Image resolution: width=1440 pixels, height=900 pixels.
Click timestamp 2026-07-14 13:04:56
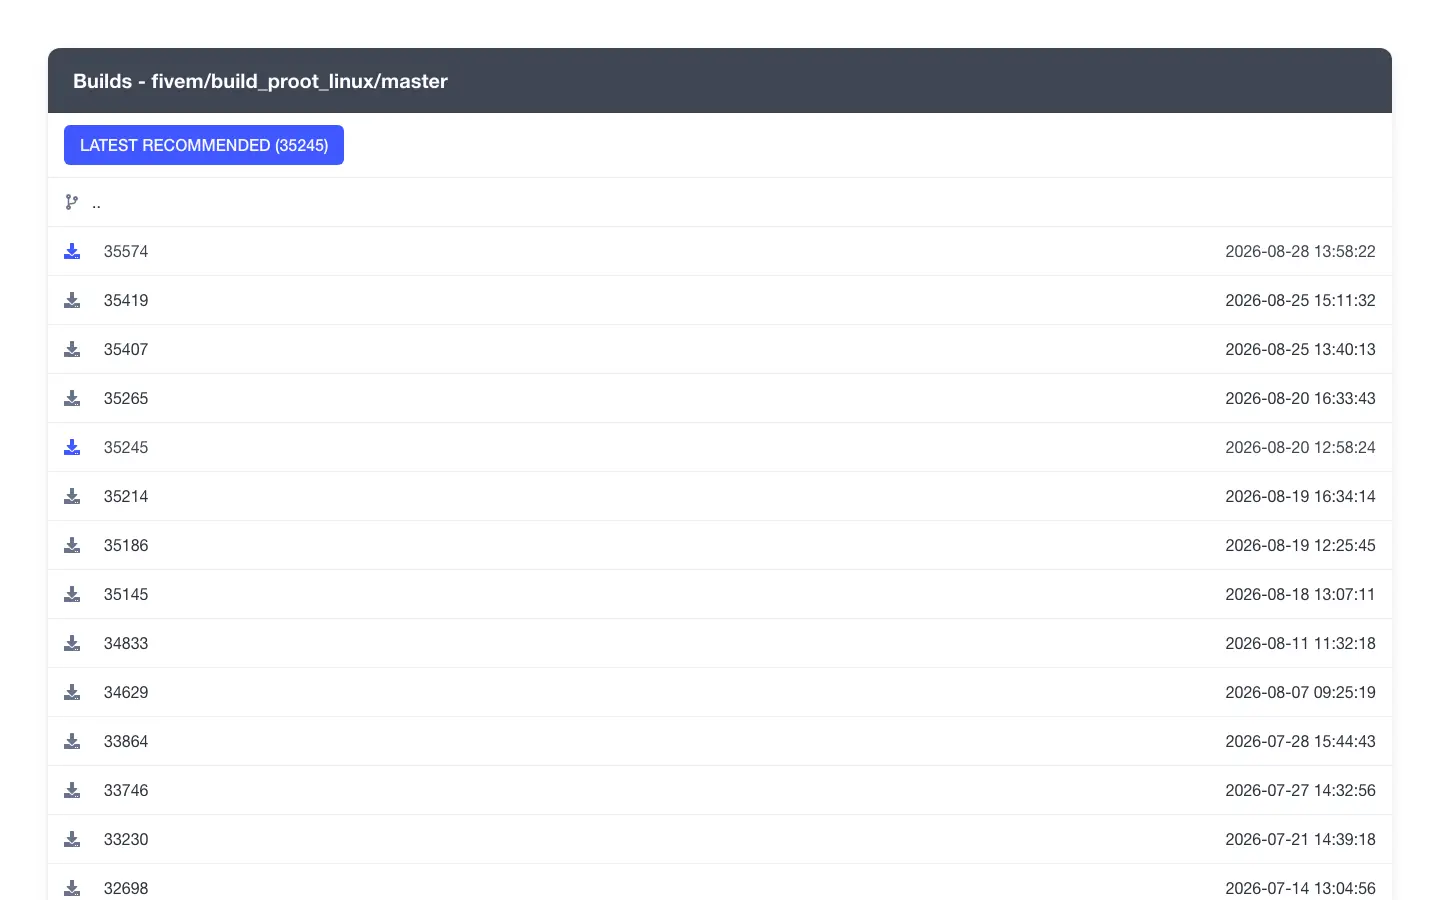tap(1300, 888)
